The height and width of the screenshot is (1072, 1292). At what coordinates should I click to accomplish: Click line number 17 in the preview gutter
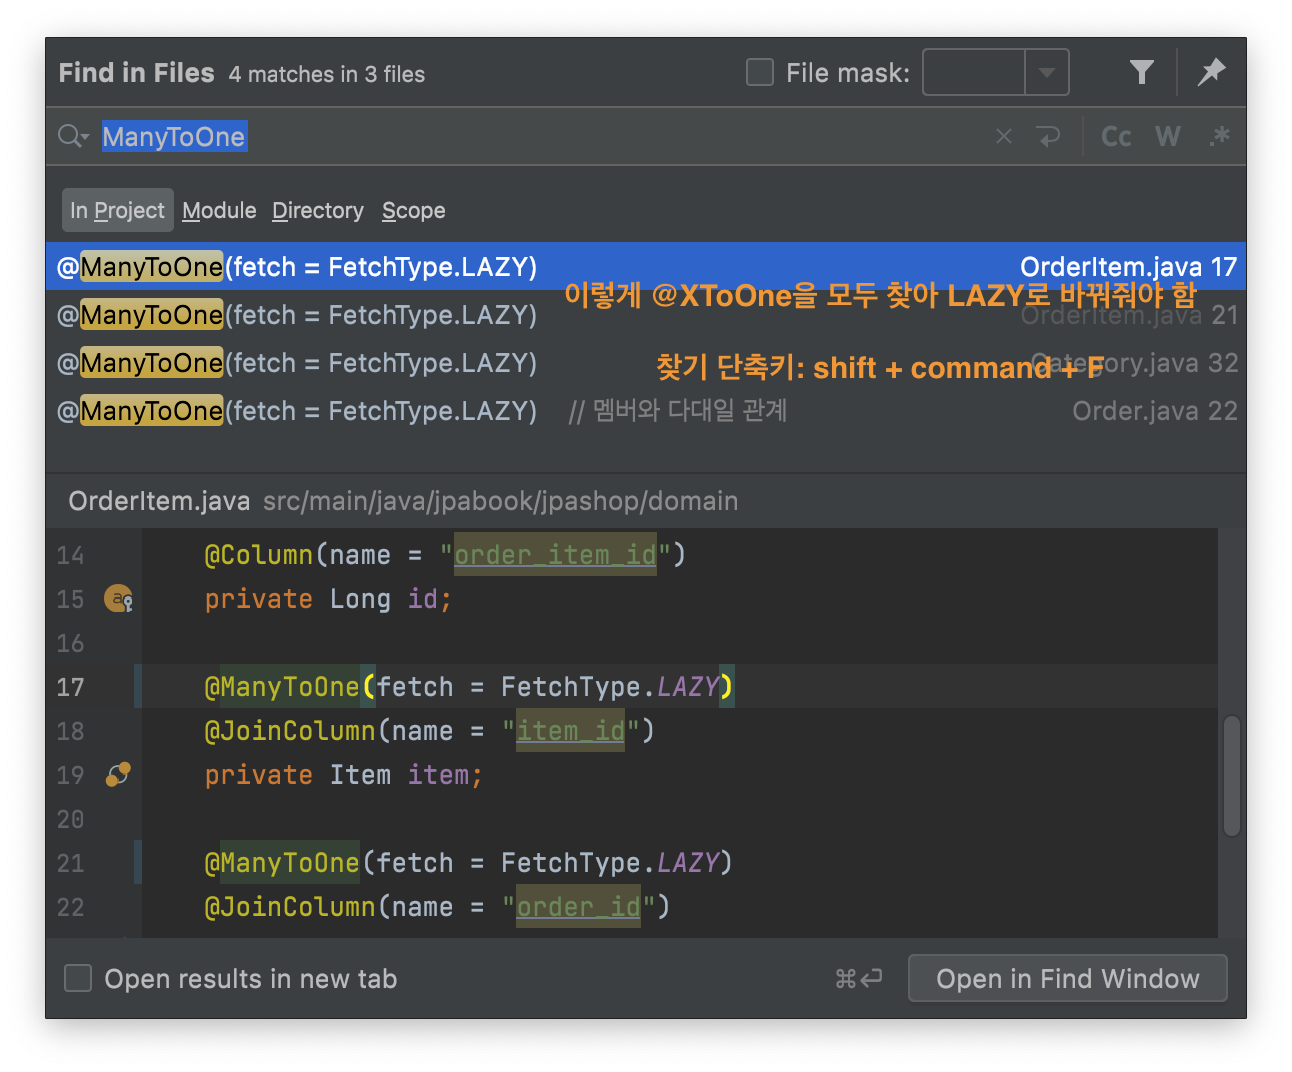(x=71, y=687)
